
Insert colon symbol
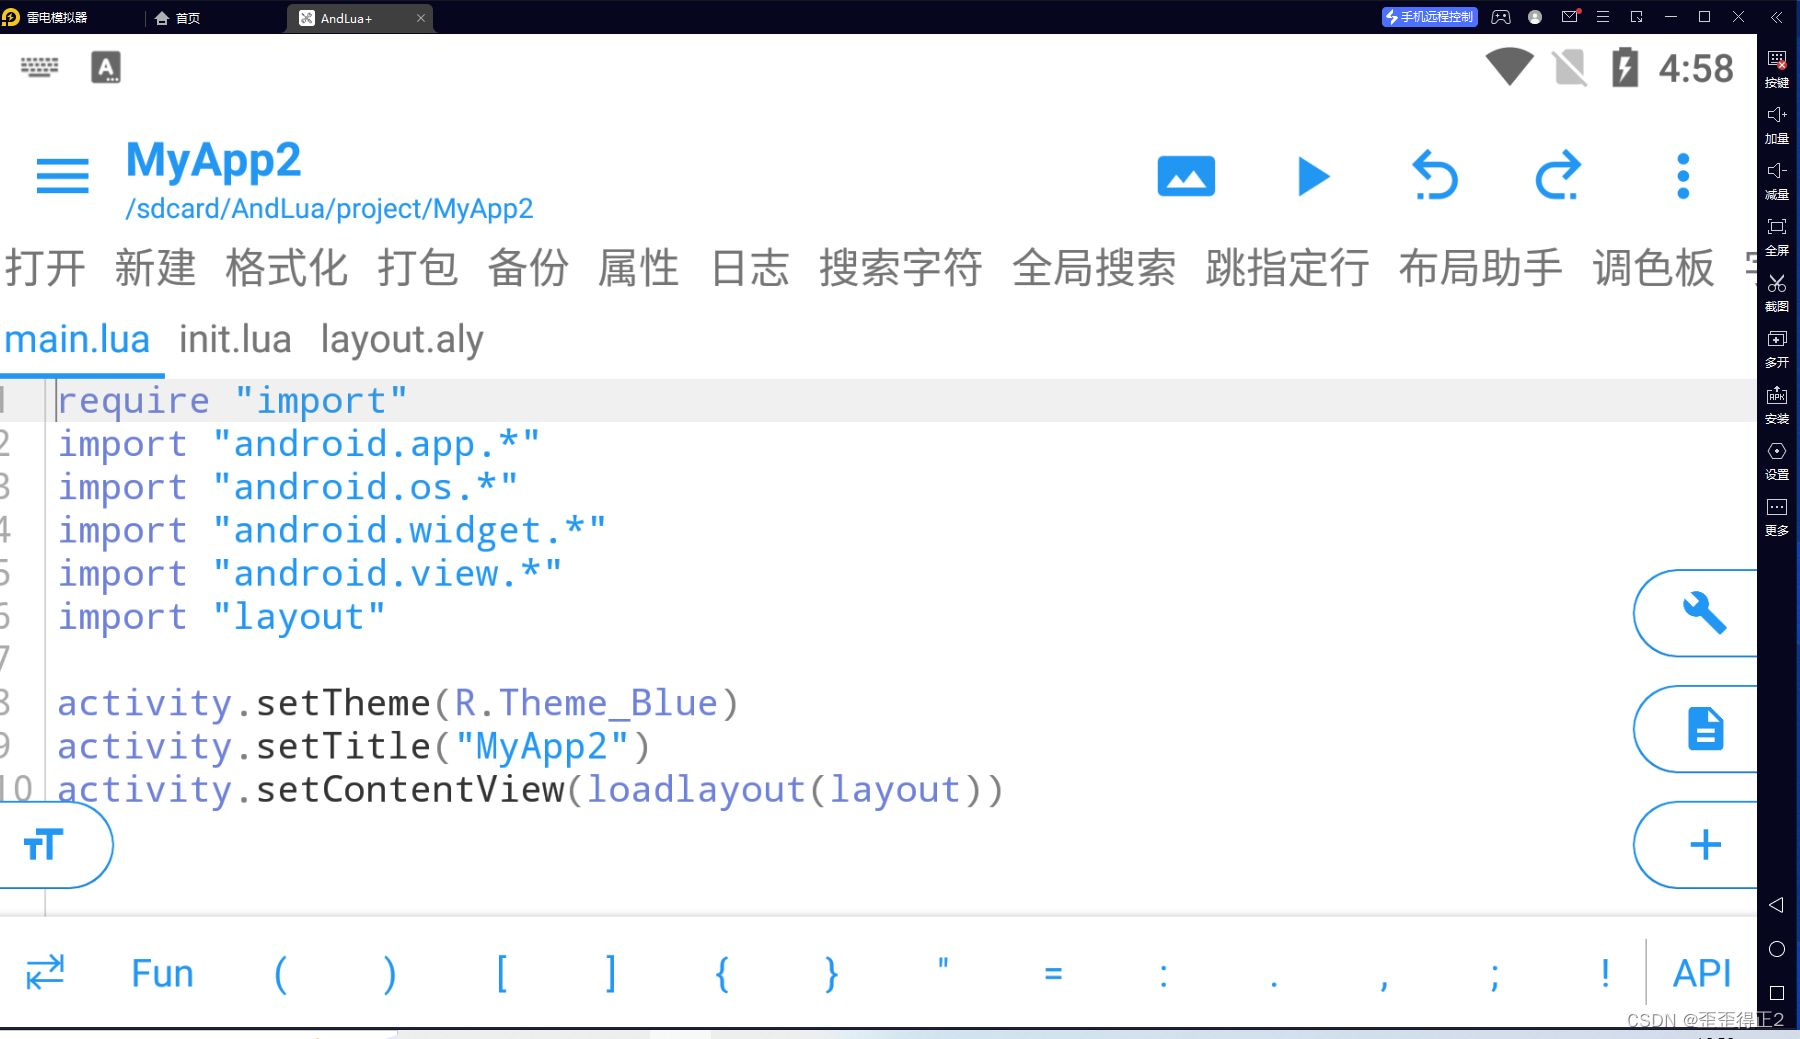(x=1163, y=975)
